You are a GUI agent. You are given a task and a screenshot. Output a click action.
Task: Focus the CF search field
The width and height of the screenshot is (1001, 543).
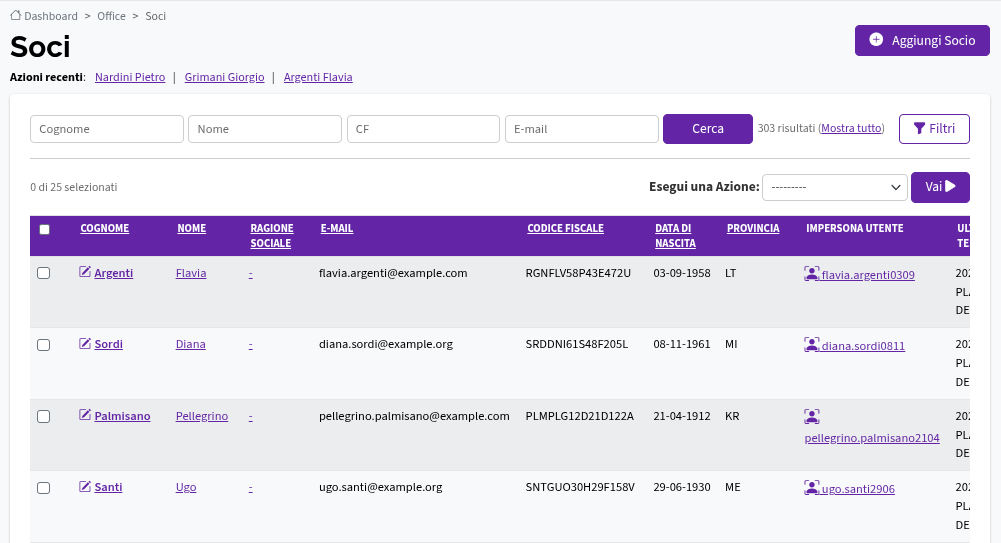(423, 129)
